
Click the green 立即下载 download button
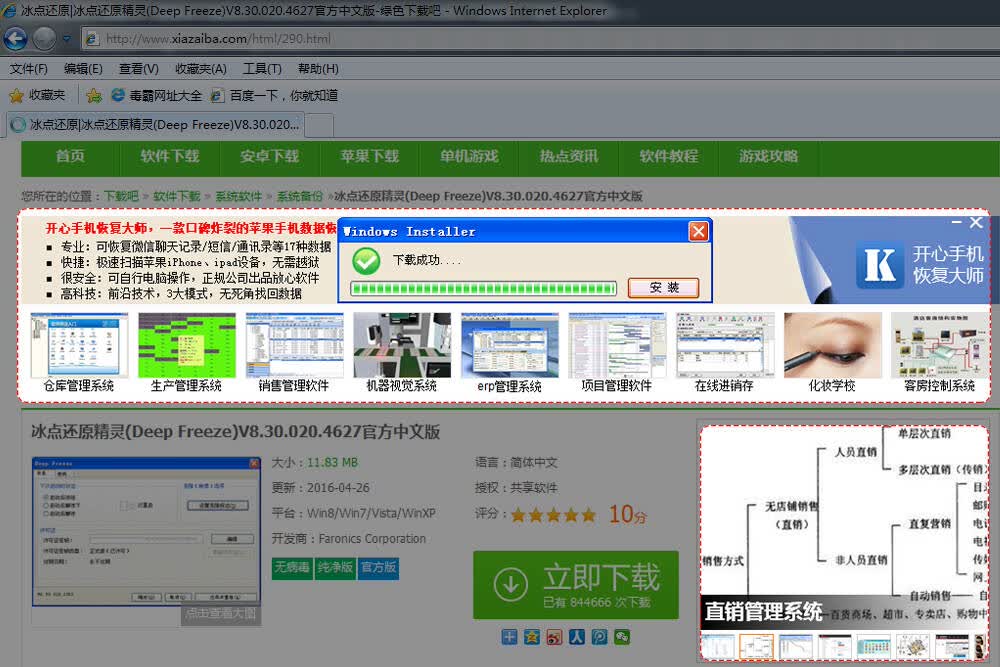(x=575, y=585)
